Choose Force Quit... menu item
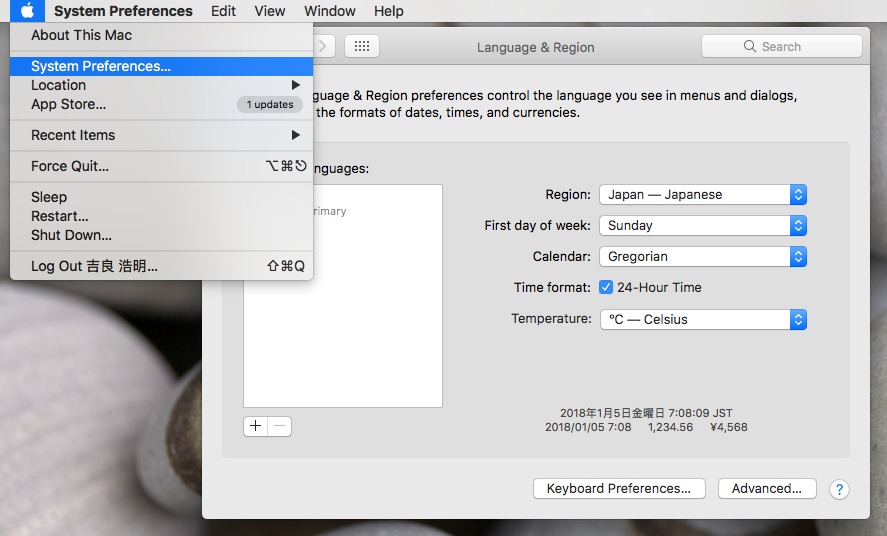Viewport: 887px width, 536px height. click(x=161, y=166)
